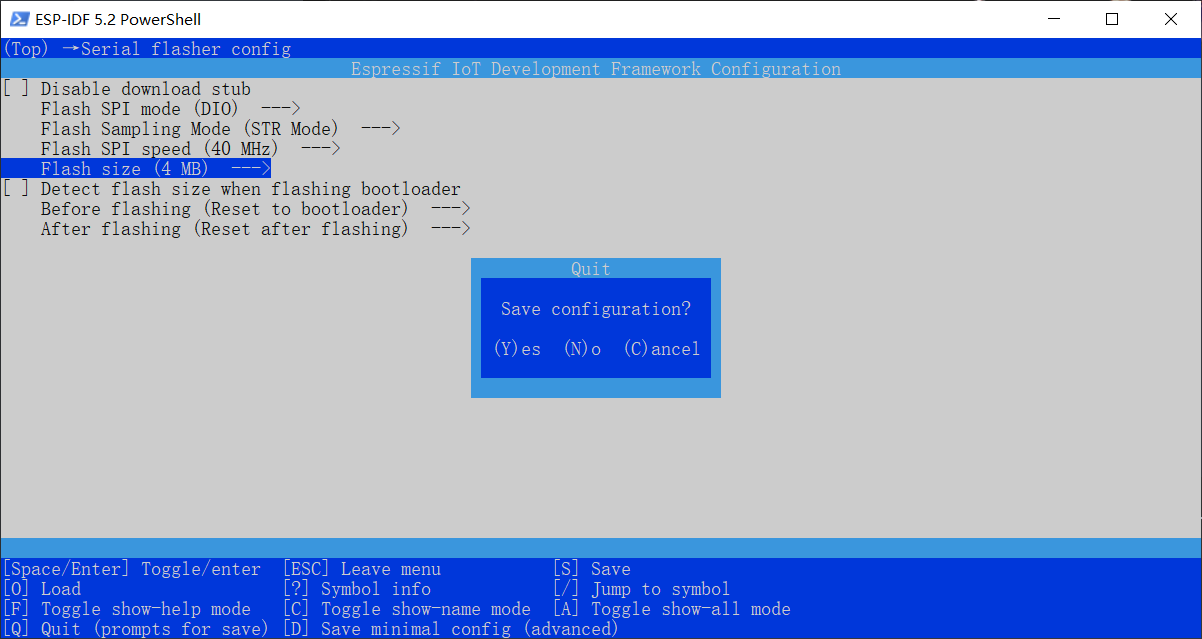The image size is (1202, 639).
Task: Click the [S] Save shortcut hint
Action: 592,569
